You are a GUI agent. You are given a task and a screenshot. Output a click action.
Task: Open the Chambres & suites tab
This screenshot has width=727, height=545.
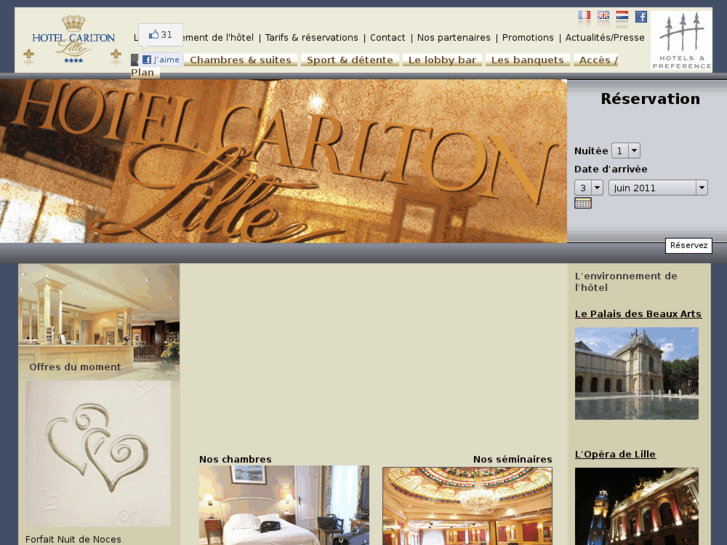[240, 60]
